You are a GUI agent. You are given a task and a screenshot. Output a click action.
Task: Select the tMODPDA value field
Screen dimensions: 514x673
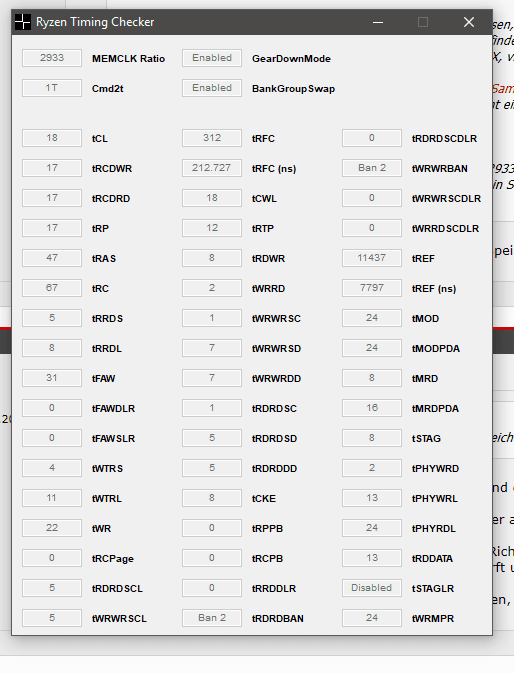click(372, 348)
